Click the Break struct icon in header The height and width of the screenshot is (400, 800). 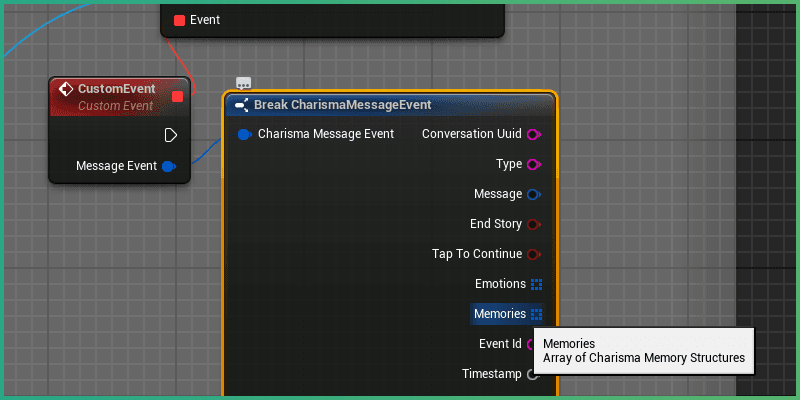(x=241, y=105)
